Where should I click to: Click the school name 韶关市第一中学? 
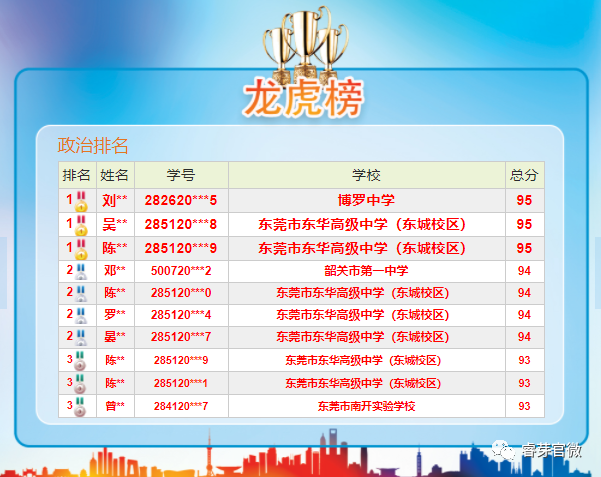tap(366, 271)
